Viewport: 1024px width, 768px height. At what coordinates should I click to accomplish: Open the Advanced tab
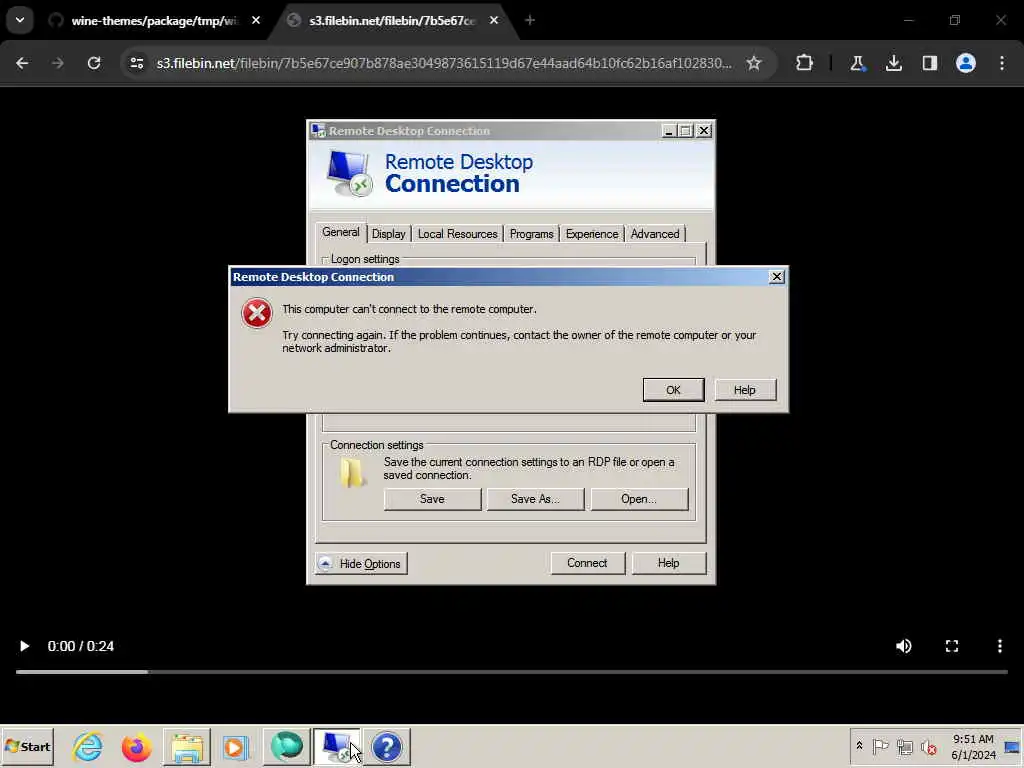[x=655, y=234]
